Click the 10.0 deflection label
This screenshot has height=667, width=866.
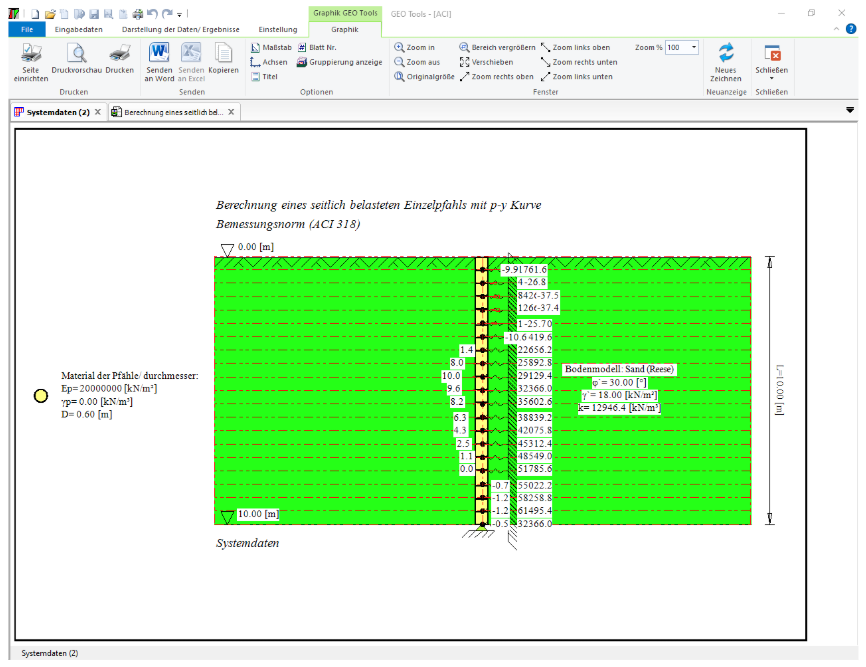coord(451,376)
